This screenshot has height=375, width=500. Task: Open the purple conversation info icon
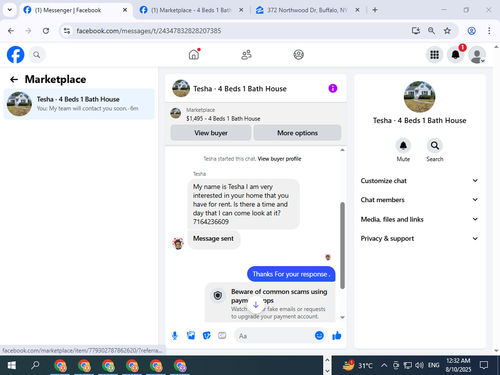[x=333, y=88]
